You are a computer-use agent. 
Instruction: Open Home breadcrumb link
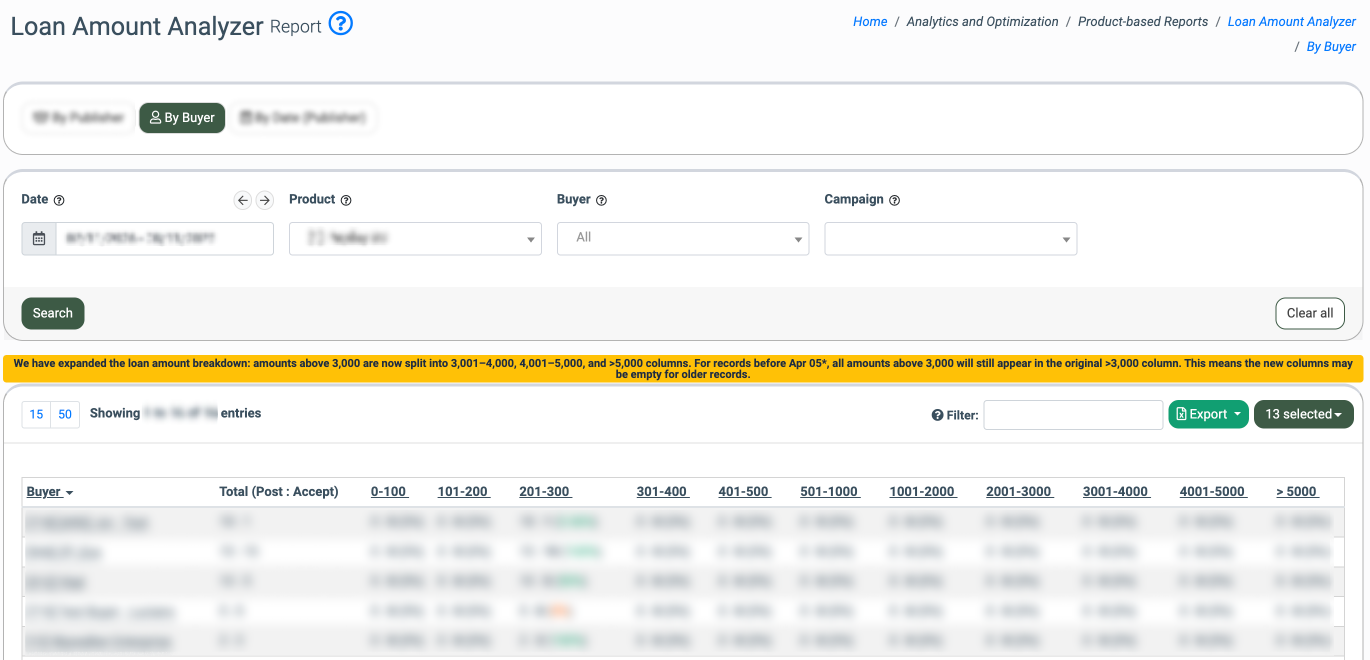click(870, 22)
